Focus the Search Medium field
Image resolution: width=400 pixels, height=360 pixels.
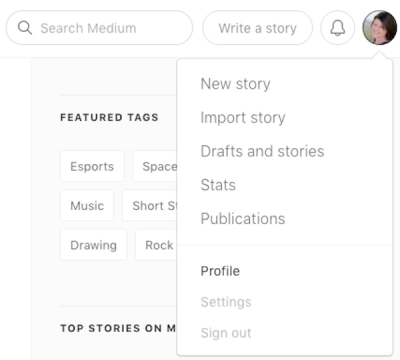coord(99,28)
